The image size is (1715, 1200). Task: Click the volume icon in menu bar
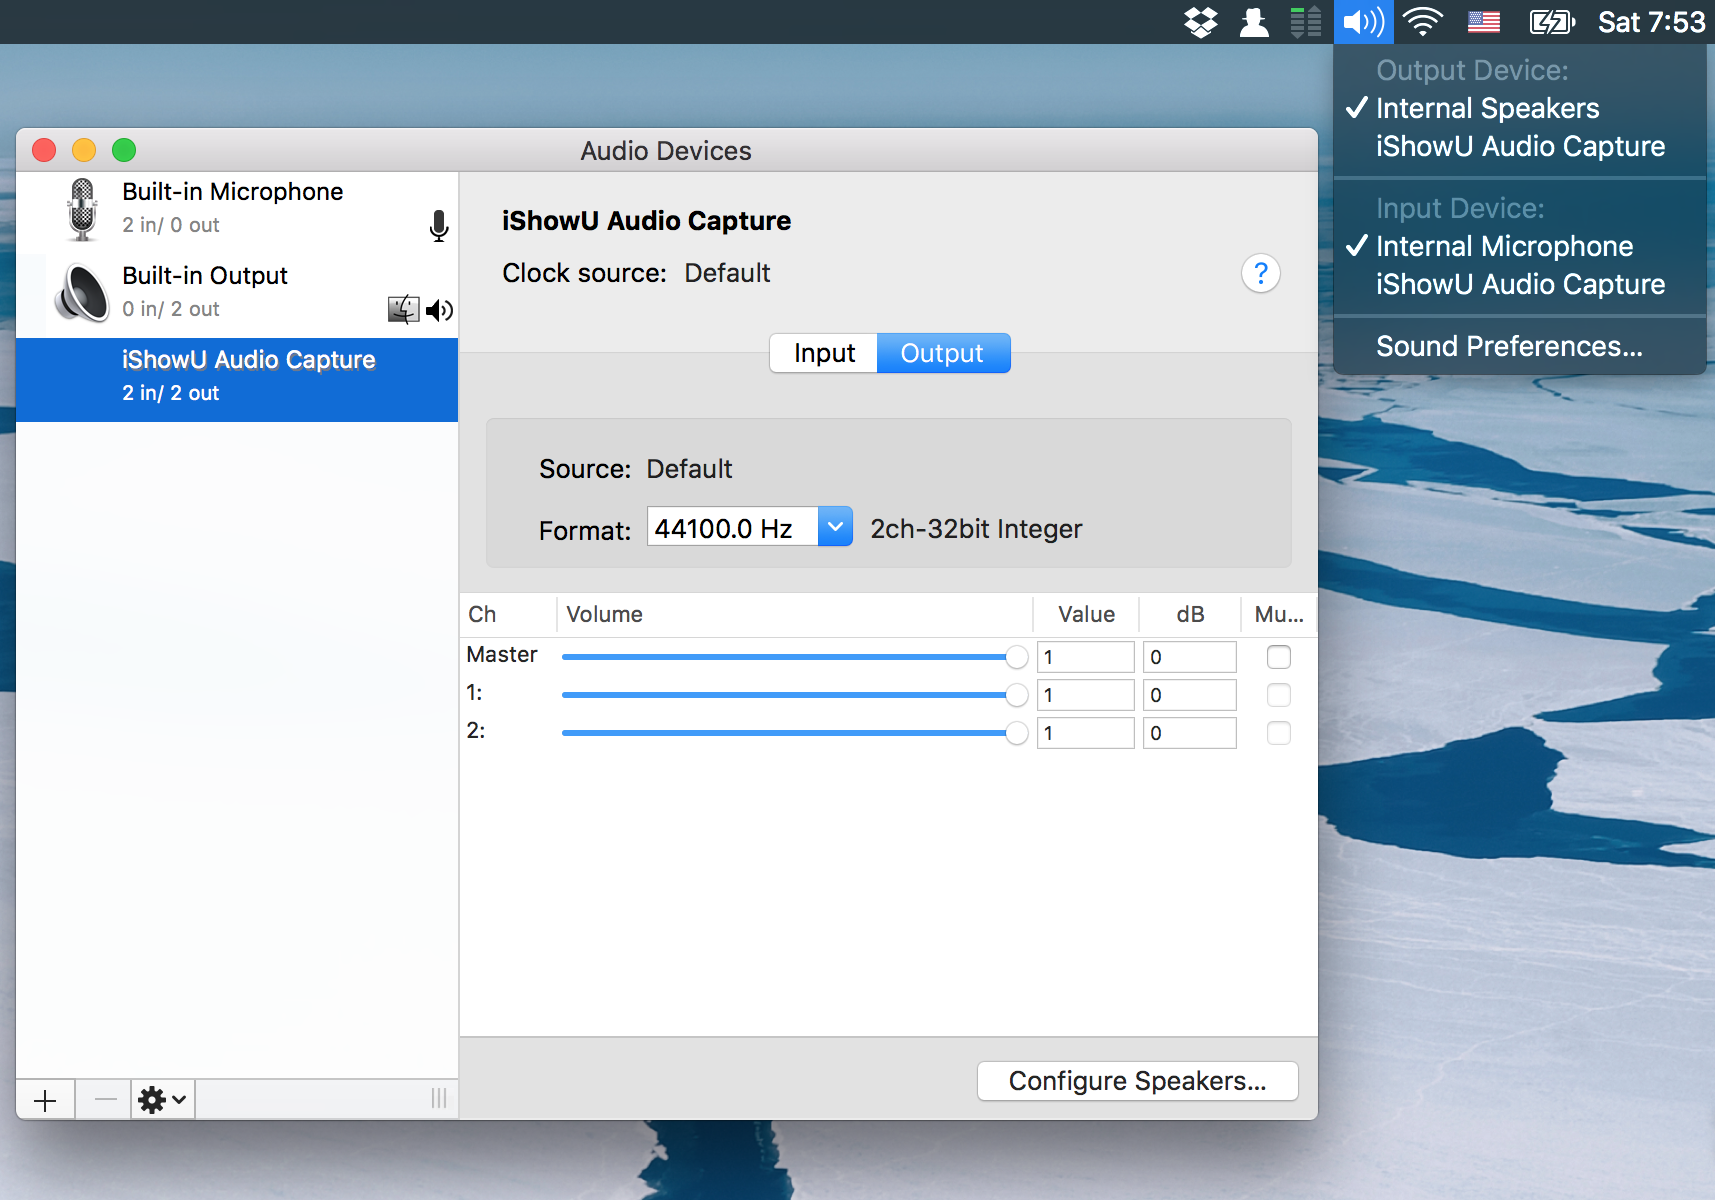(x=1364, y=22)
